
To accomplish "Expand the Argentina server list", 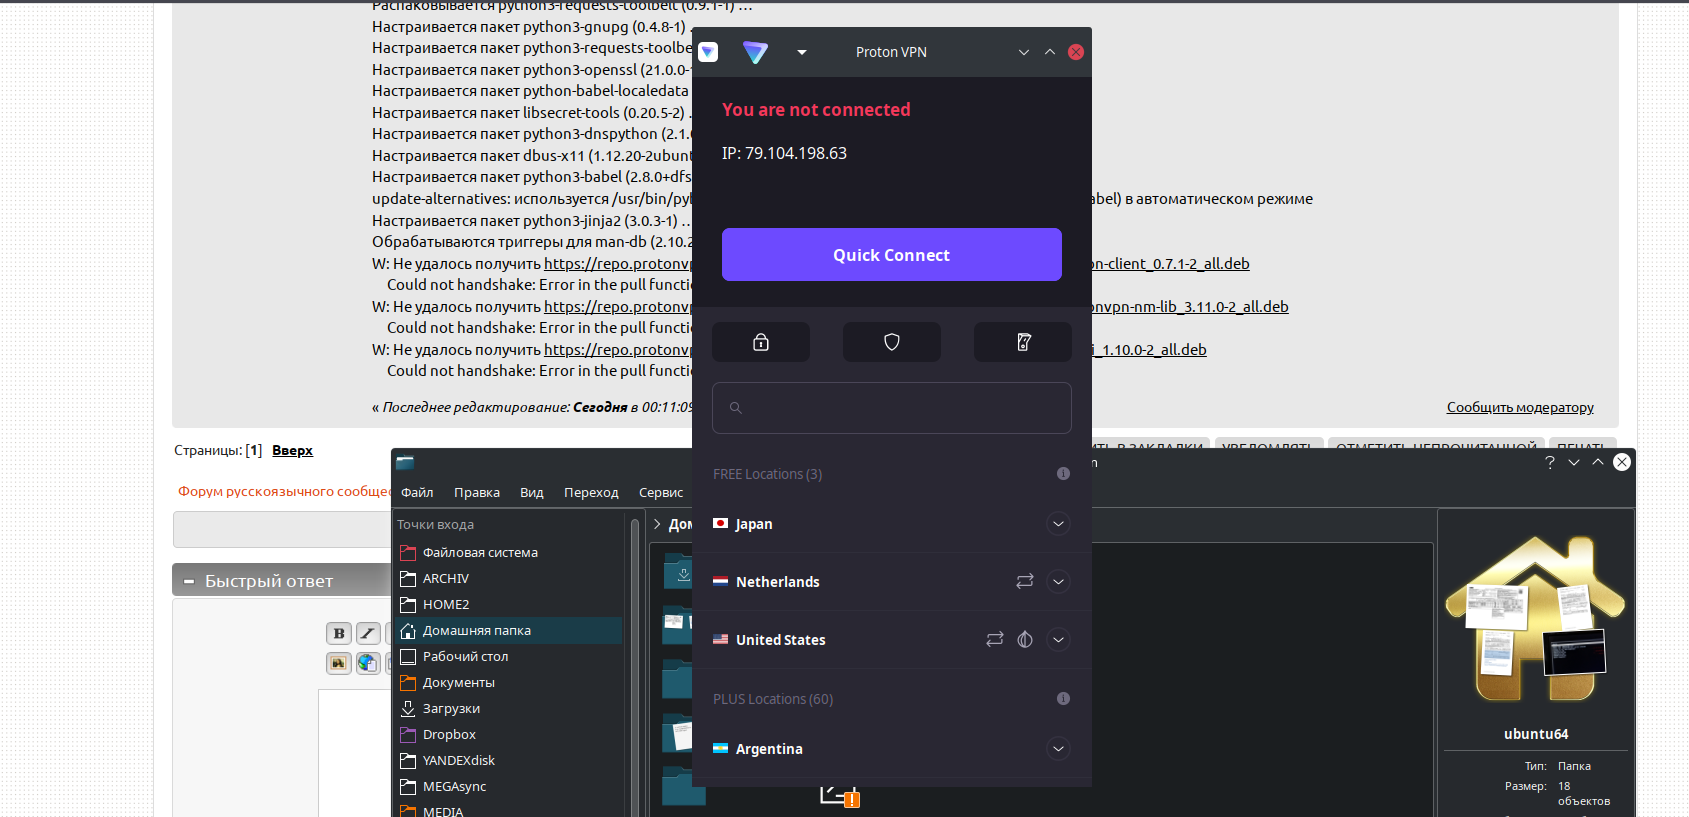I will [1058, 749].
